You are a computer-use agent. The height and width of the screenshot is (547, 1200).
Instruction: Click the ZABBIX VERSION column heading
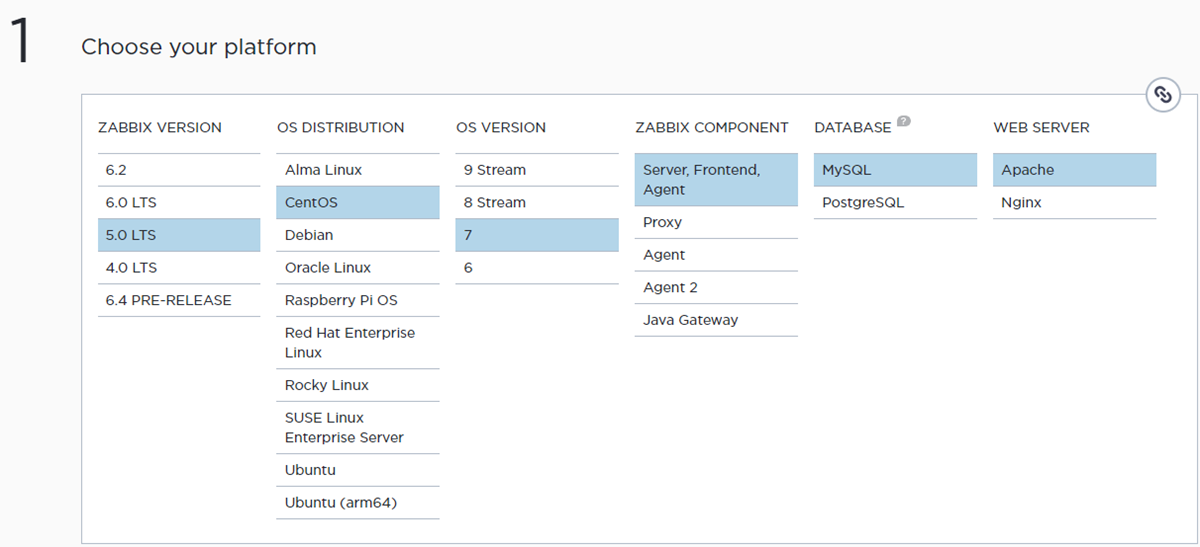[160, 128]
